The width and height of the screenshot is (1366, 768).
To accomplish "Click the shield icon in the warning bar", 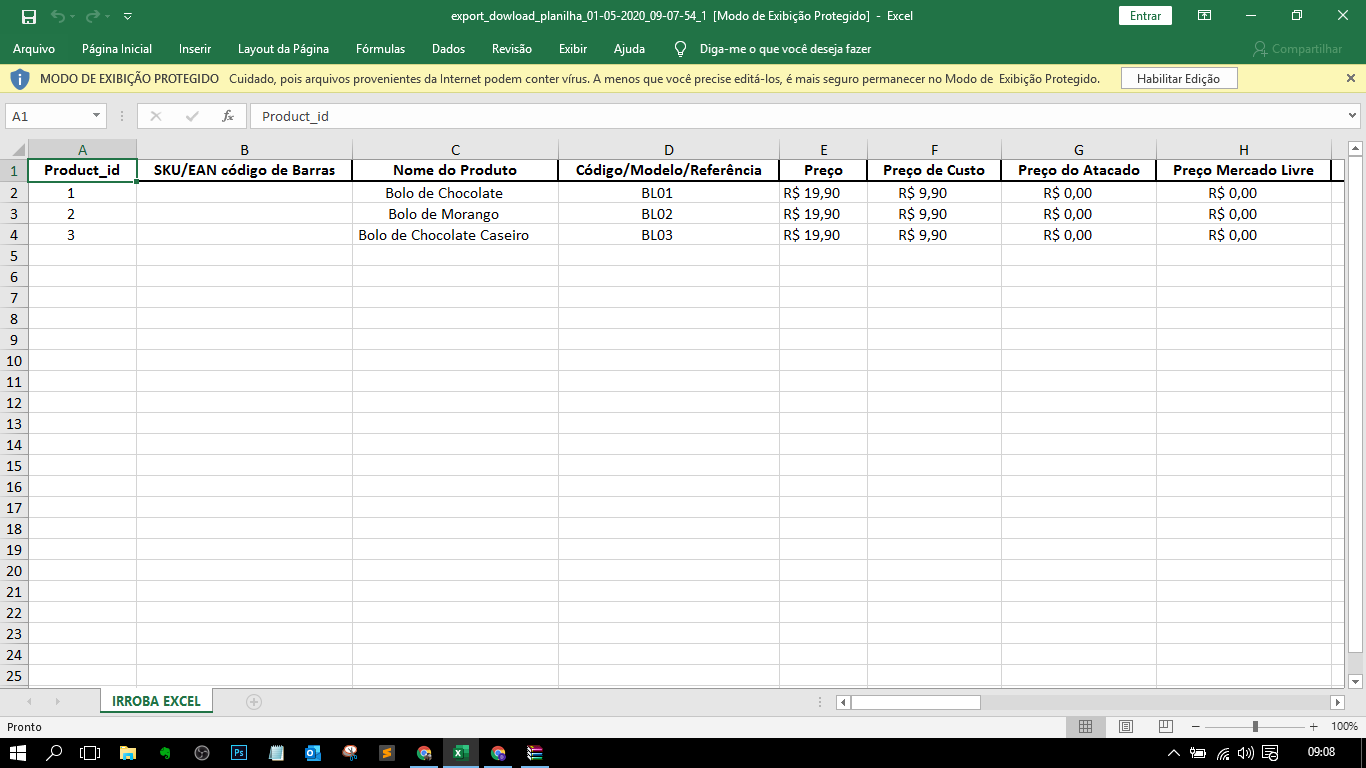I will point(20,78).
